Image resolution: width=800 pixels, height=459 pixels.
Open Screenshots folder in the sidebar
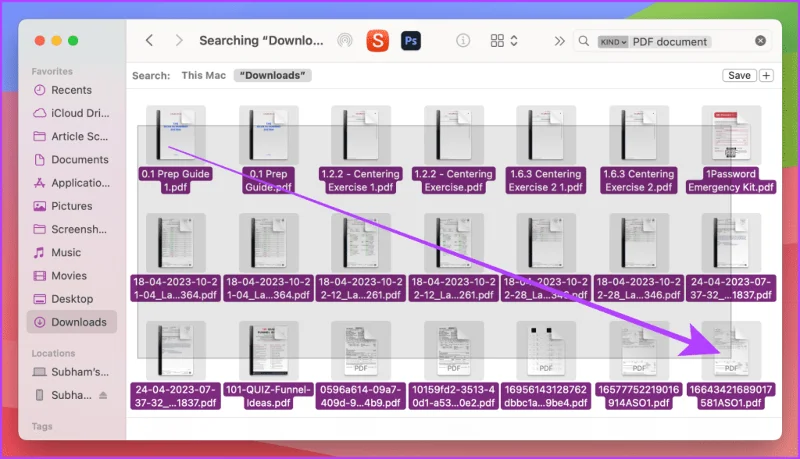click(71, 230)
